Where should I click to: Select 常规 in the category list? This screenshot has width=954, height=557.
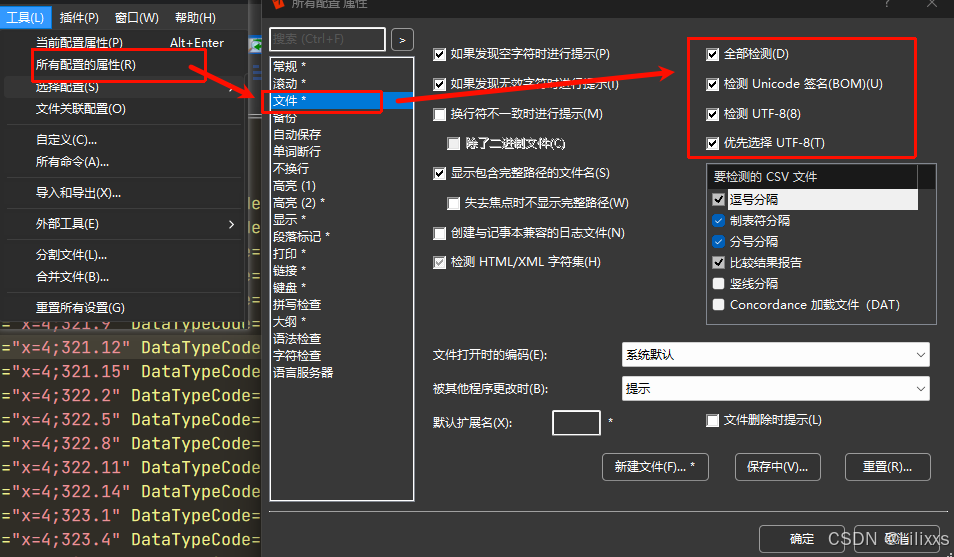[342, 66]
